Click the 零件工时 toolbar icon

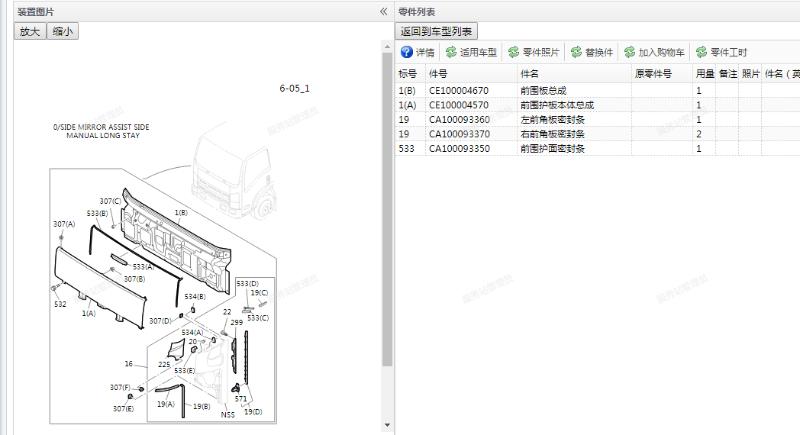[702, 52]
